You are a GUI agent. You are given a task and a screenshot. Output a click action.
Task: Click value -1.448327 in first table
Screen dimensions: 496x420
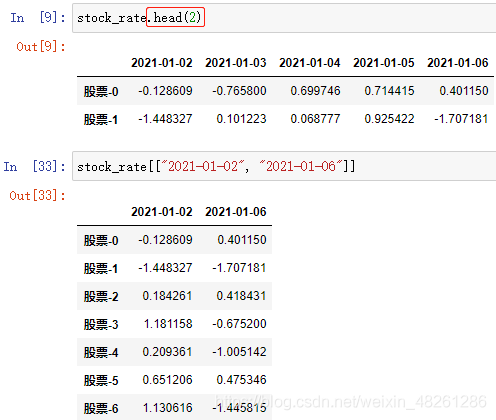pos(165,119)
